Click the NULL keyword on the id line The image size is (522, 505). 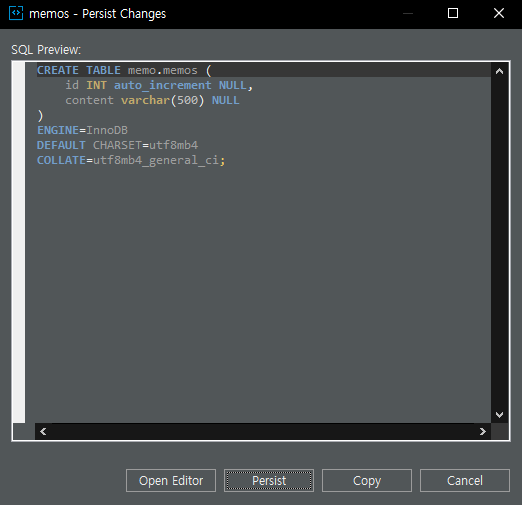pos(233,85)
